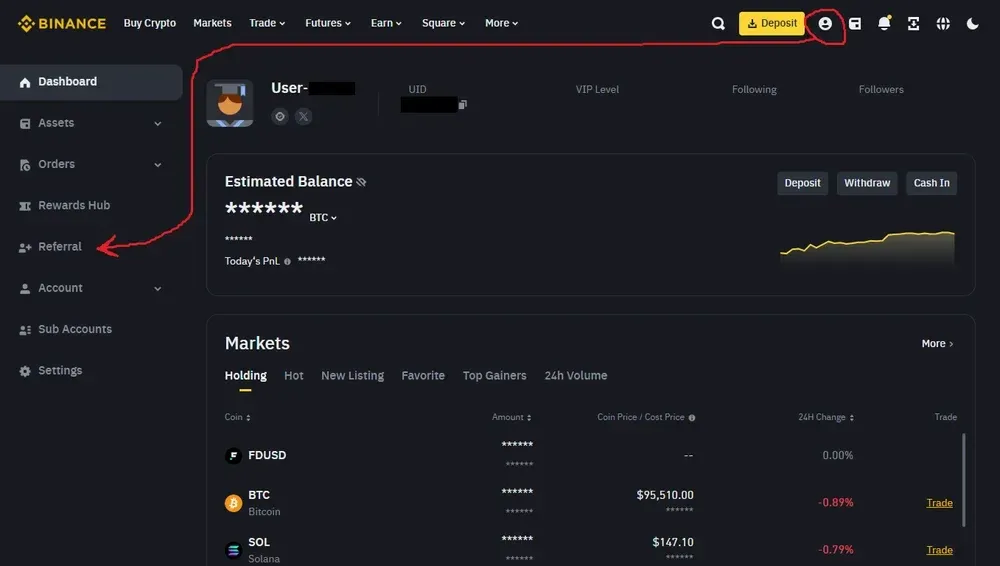Open the user profile icon
The width and height of the screenshot is (1000, 566).
coord(825,24)
